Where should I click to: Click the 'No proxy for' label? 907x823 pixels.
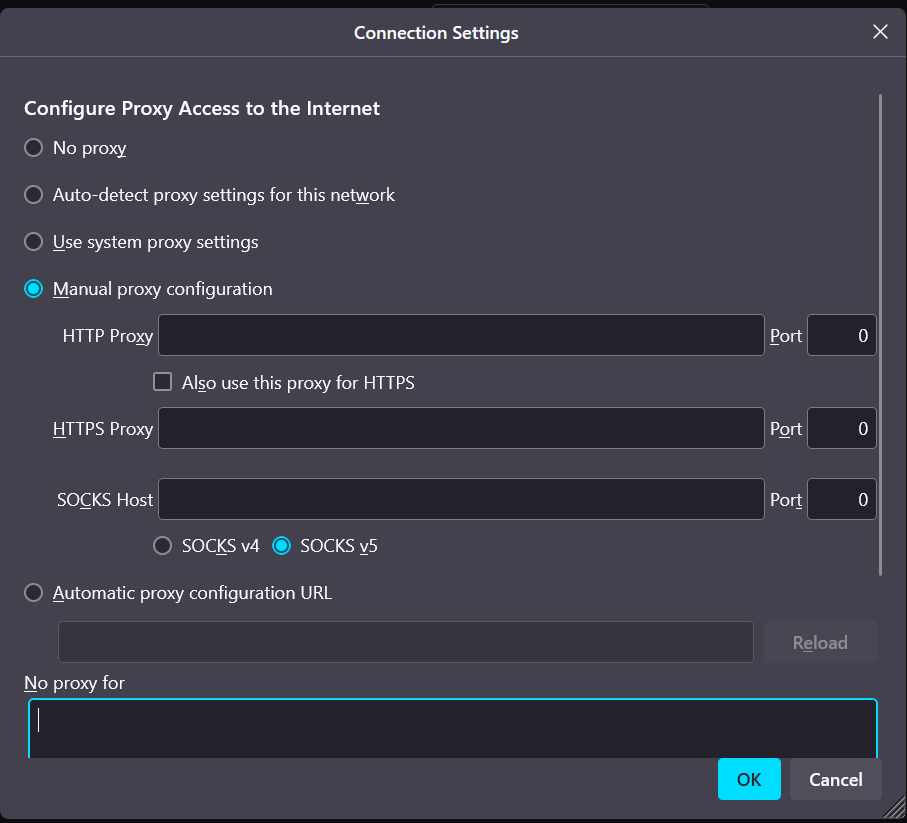point(74,683)
